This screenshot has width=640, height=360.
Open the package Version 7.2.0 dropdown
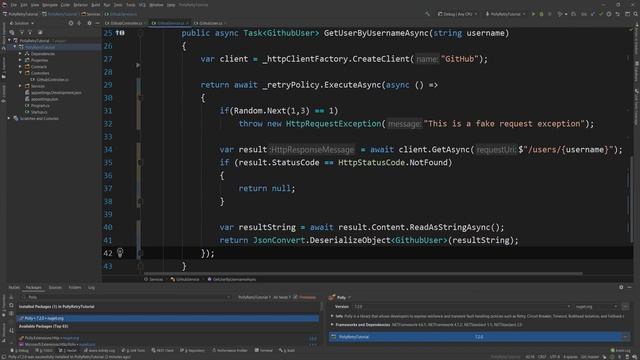(x=461, y=307)
